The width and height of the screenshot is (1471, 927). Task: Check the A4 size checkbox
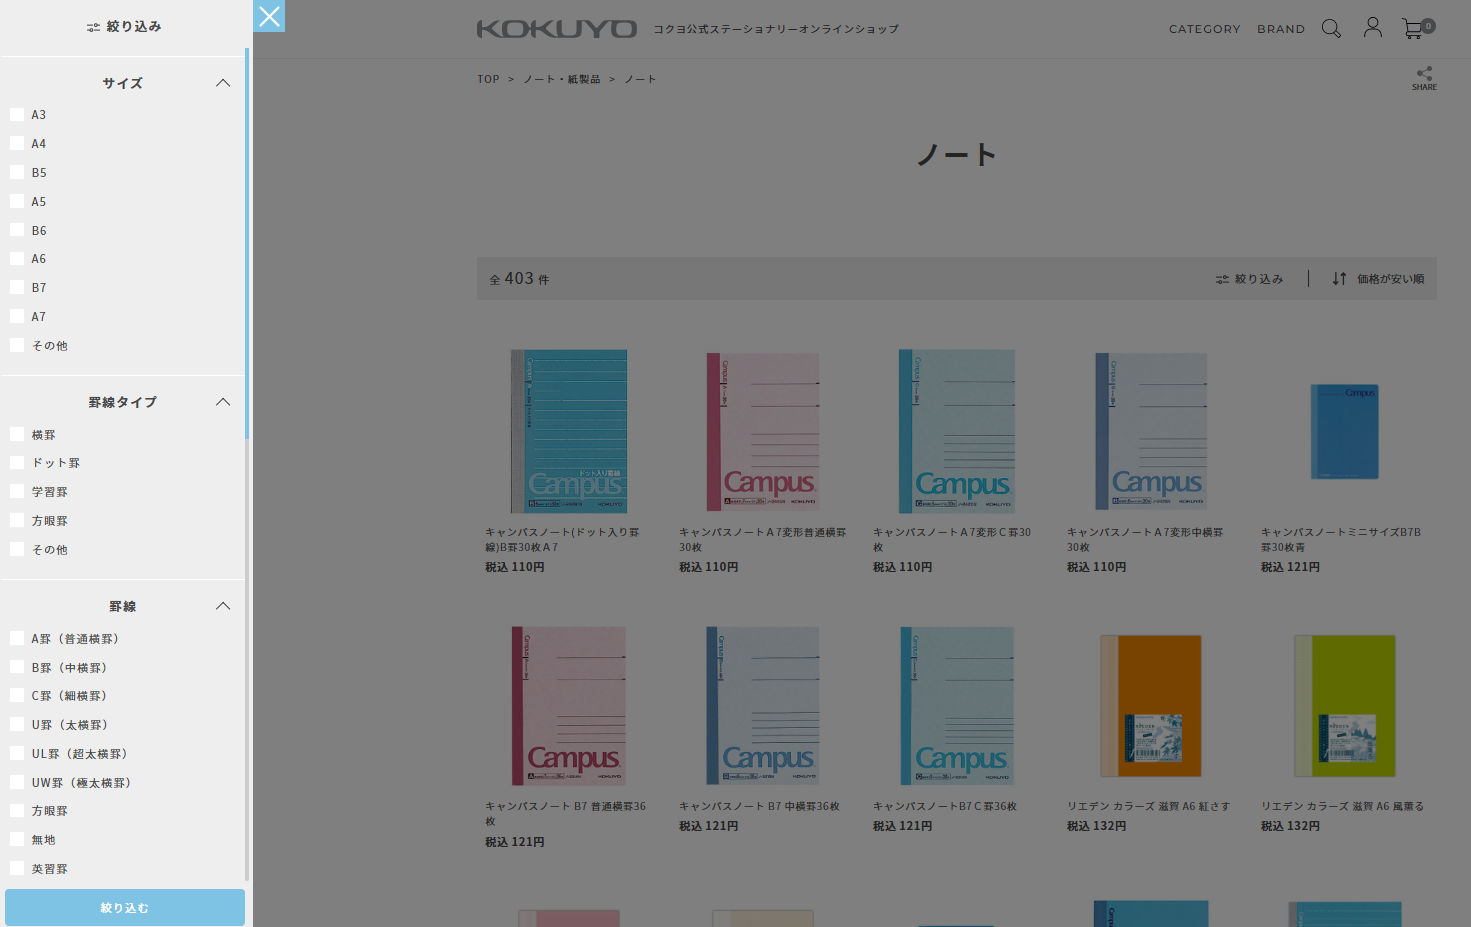tap(17, 143)
